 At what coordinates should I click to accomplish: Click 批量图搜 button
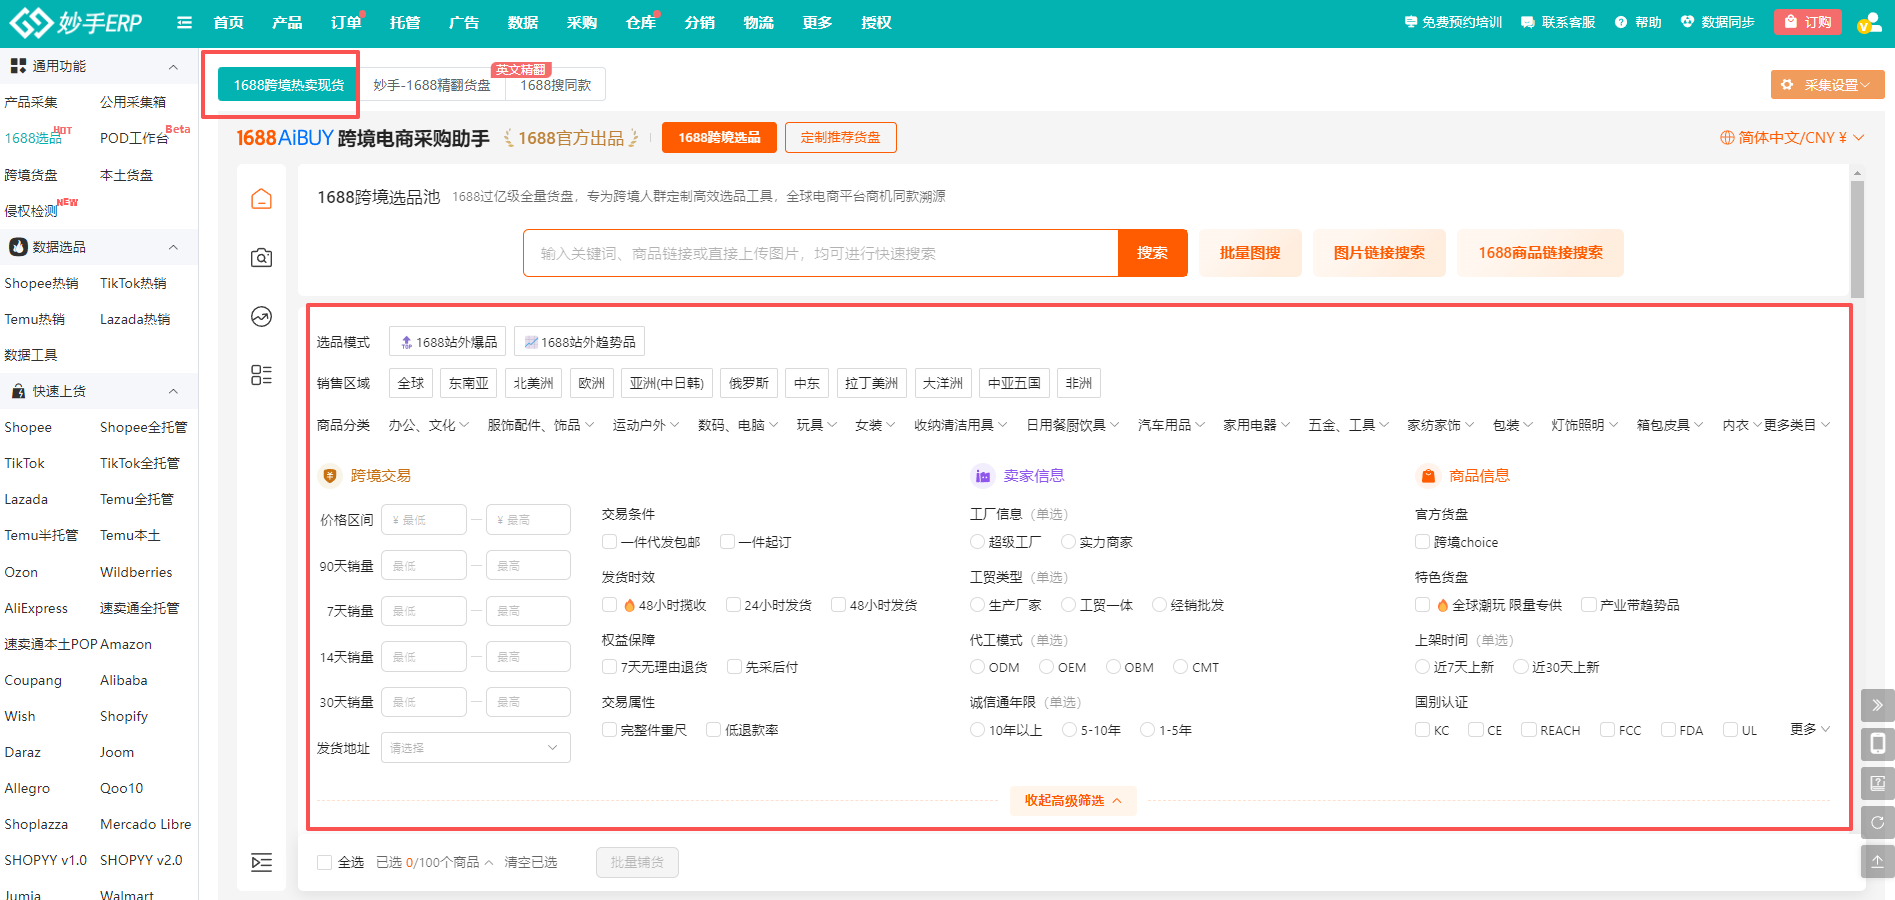pyautogui.click(x=1250, y=253)
